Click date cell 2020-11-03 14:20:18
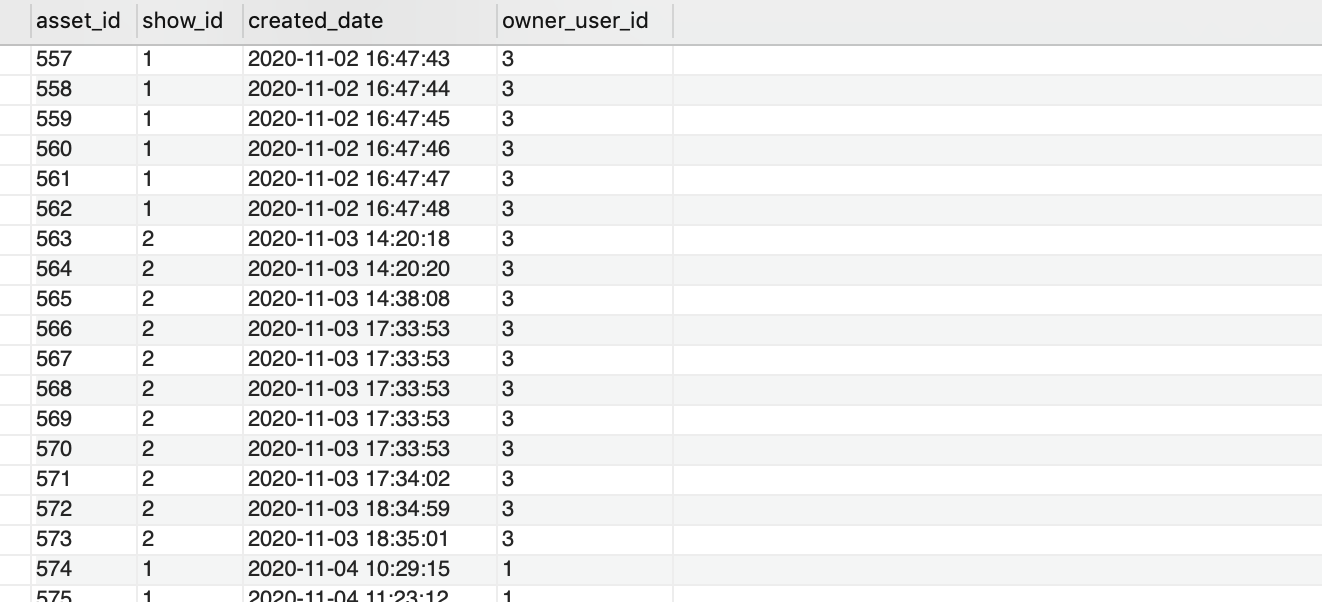This screenshot has height=602, width=1322. coord(349,239)
